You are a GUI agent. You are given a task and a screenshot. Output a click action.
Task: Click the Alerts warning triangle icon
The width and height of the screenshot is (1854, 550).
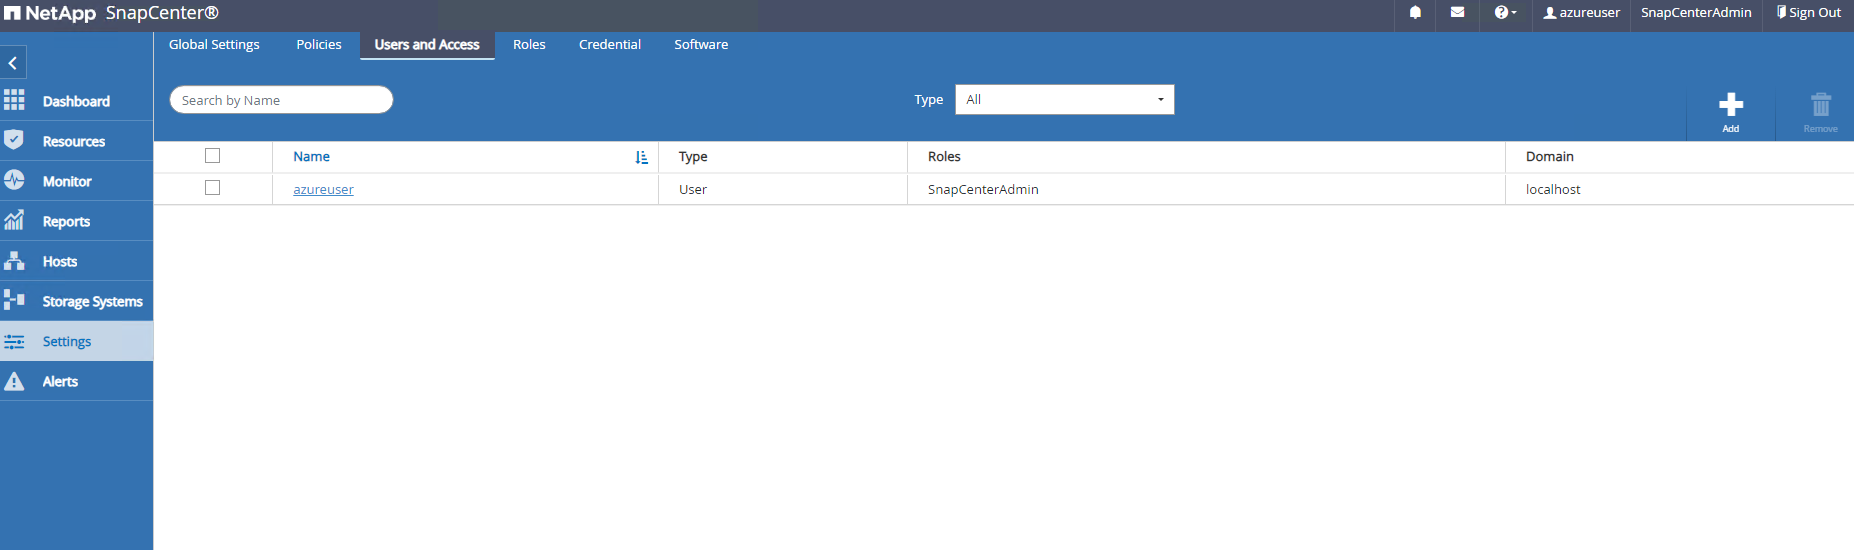tap(14, 381)
